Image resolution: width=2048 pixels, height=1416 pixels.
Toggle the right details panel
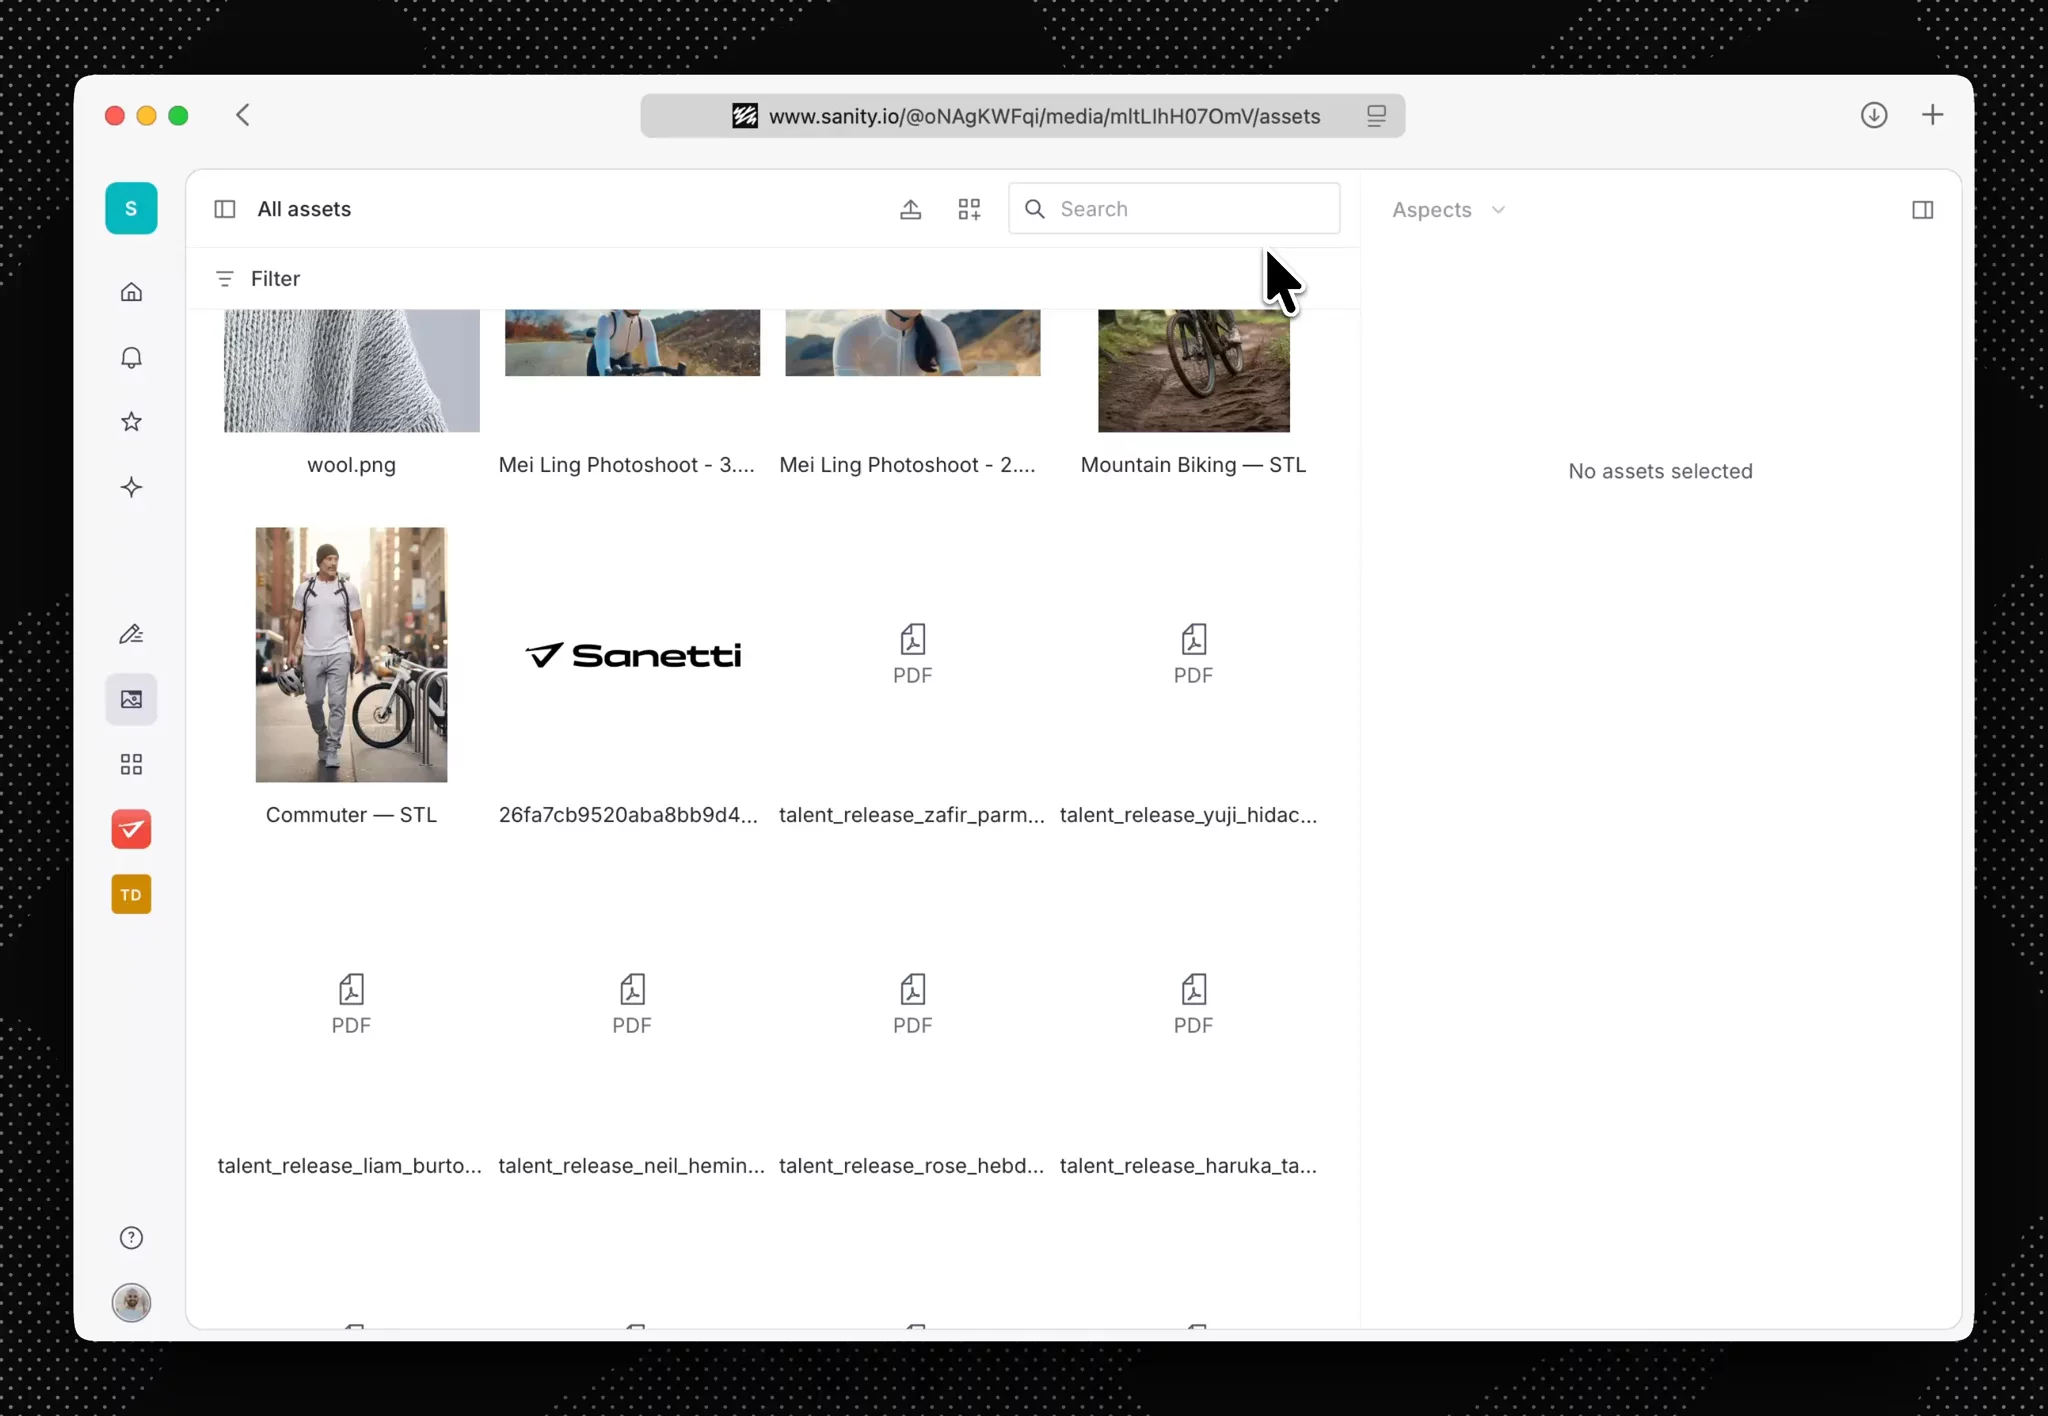click(x=1922, y=210)
